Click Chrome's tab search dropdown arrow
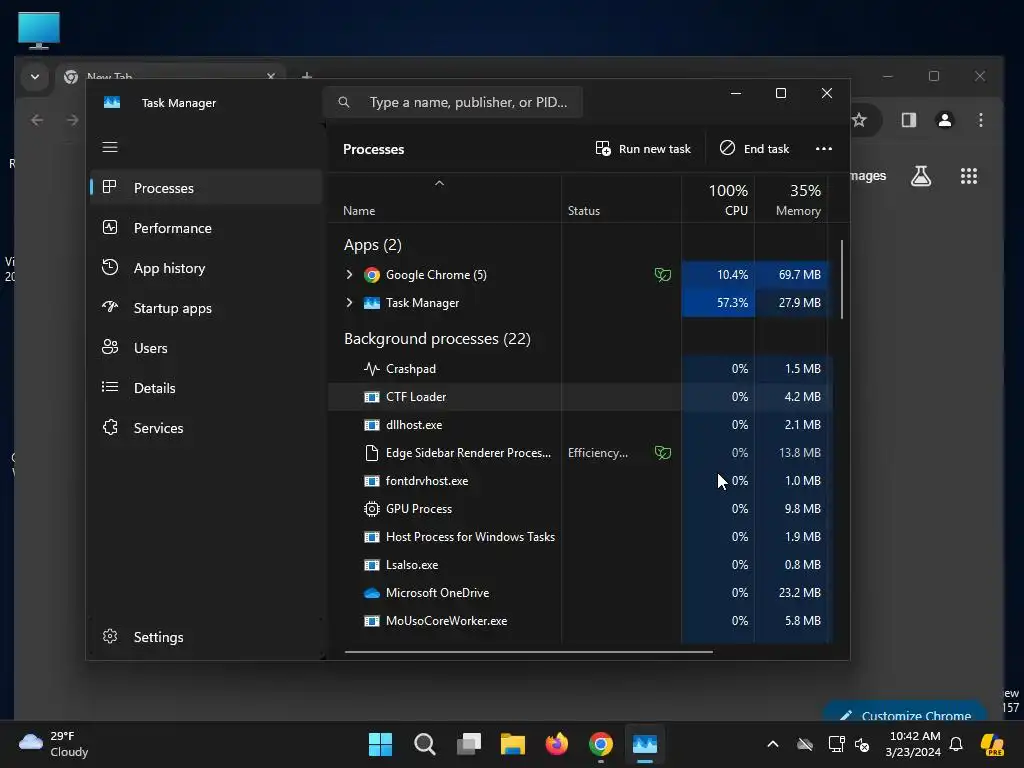Viewport: 1024px width, 768px height. tap(35, 76)
